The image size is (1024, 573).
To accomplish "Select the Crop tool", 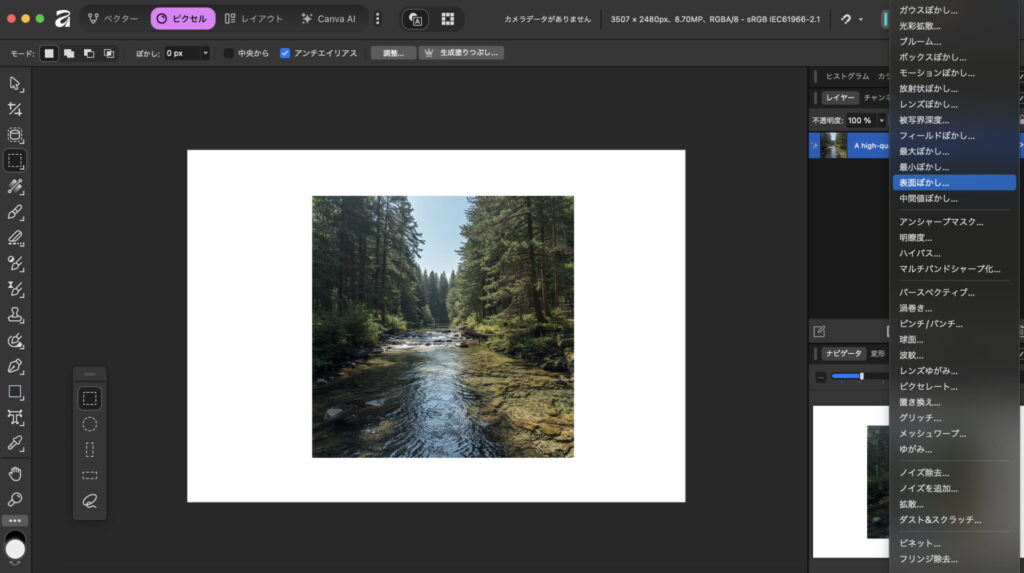I will (15, 109).
